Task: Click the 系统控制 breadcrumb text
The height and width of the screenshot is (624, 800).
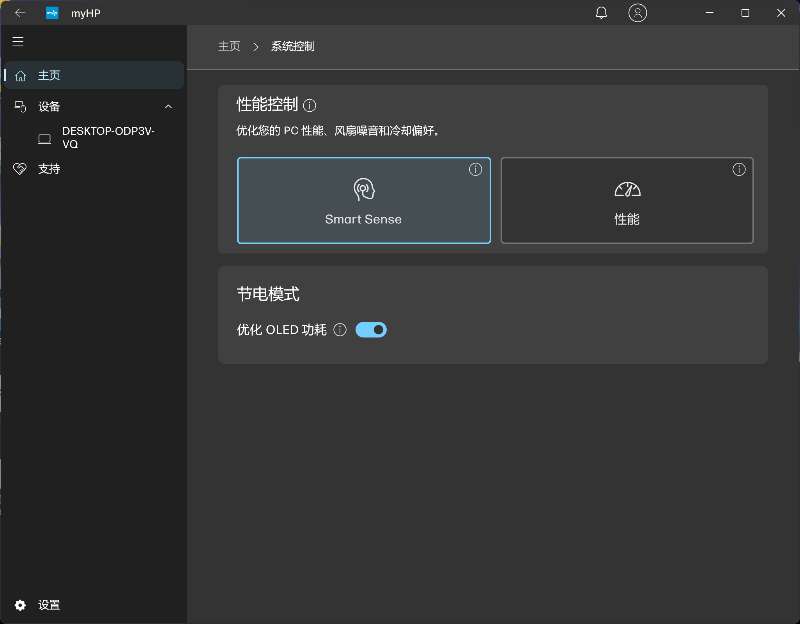Action: click(x=292, y=46)
